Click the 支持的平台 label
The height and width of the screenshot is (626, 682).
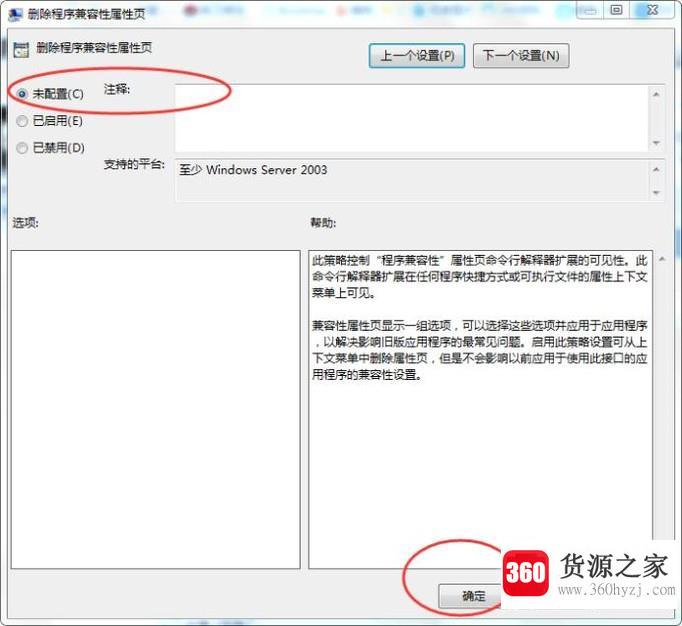(x=134, y=164)
